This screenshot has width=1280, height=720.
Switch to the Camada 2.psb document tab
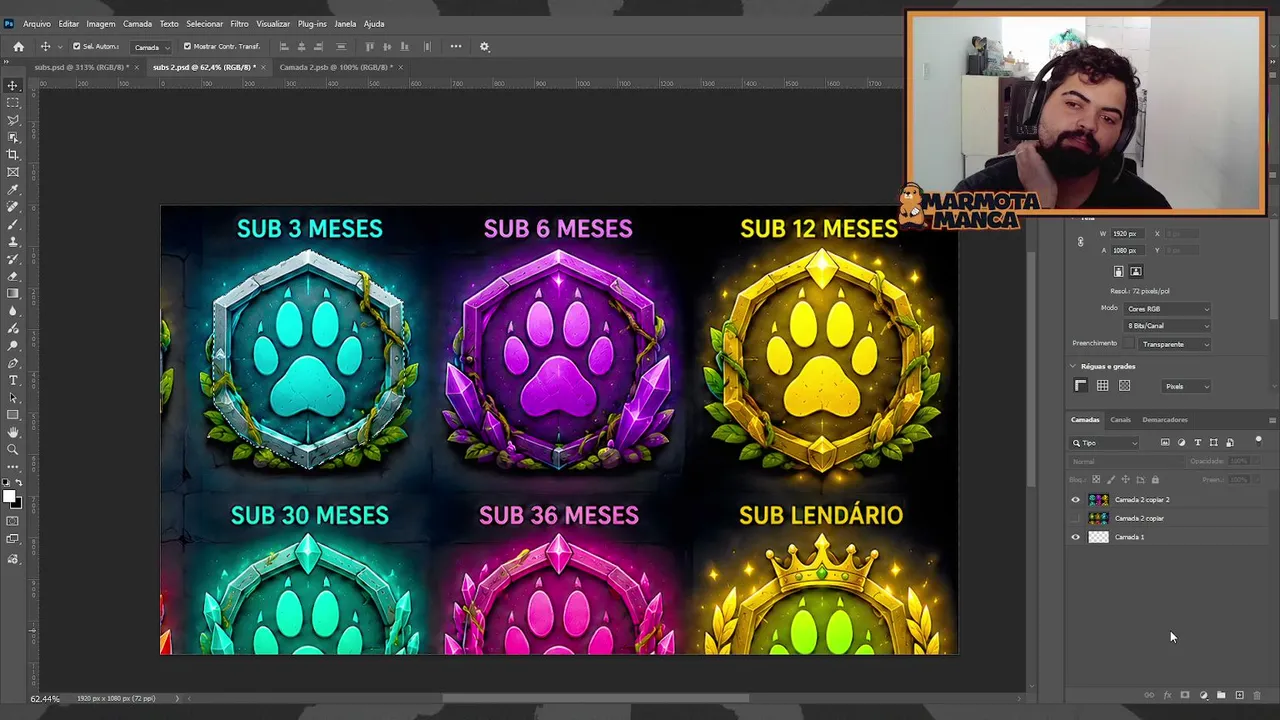coord(336,67)
